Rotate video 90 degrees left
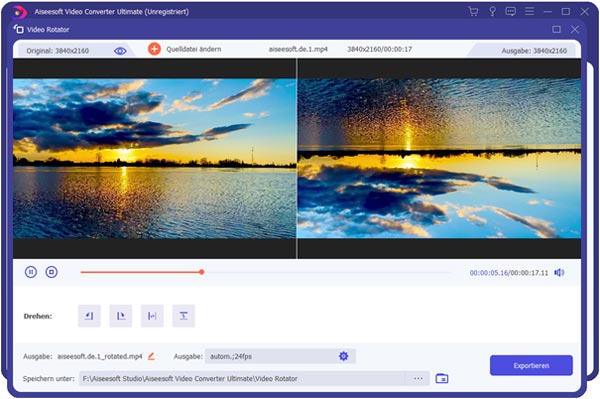 (89, 316)
